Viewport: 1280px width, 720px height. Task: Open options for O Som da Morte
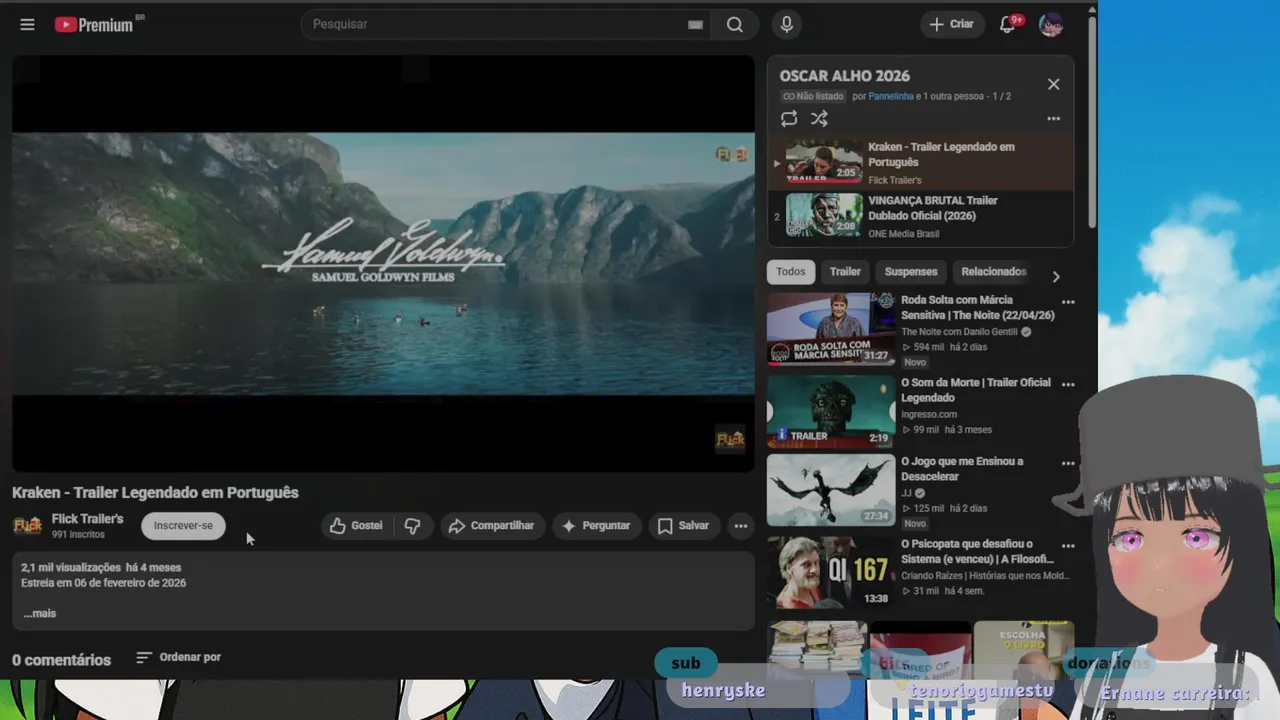[x=1068, y=384]
